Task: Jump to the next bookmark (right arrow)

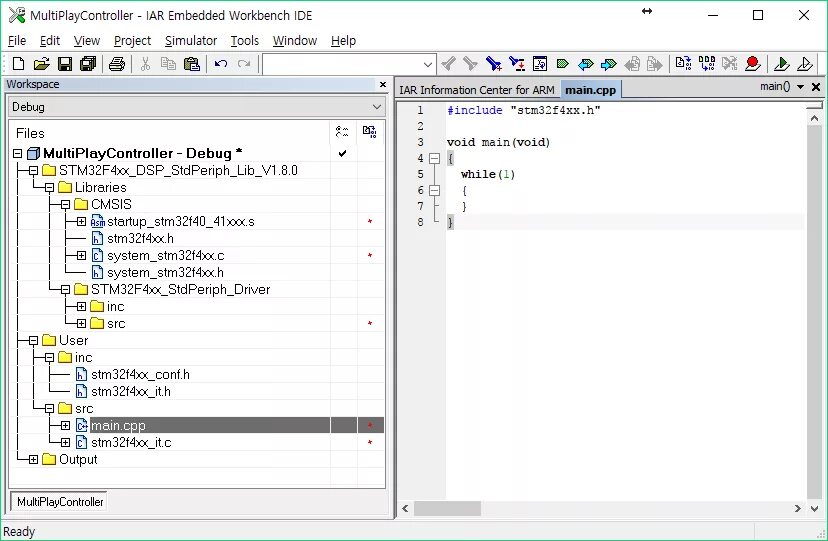Action: (608, 64)
